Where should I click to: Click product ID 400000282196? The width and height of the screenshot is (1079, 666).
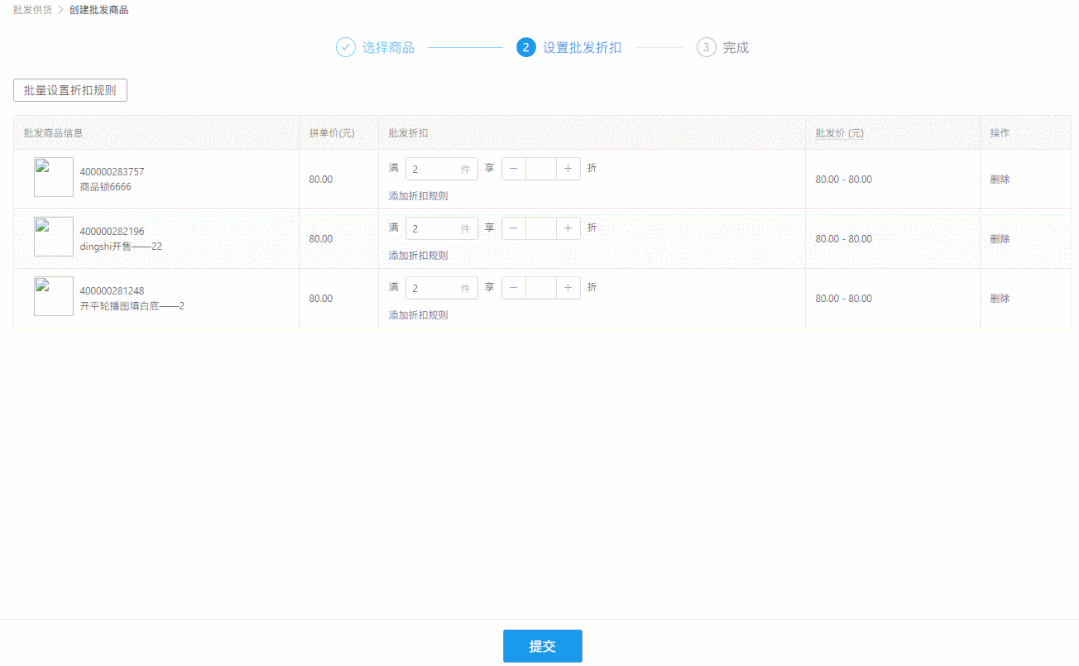click(112, 231)
